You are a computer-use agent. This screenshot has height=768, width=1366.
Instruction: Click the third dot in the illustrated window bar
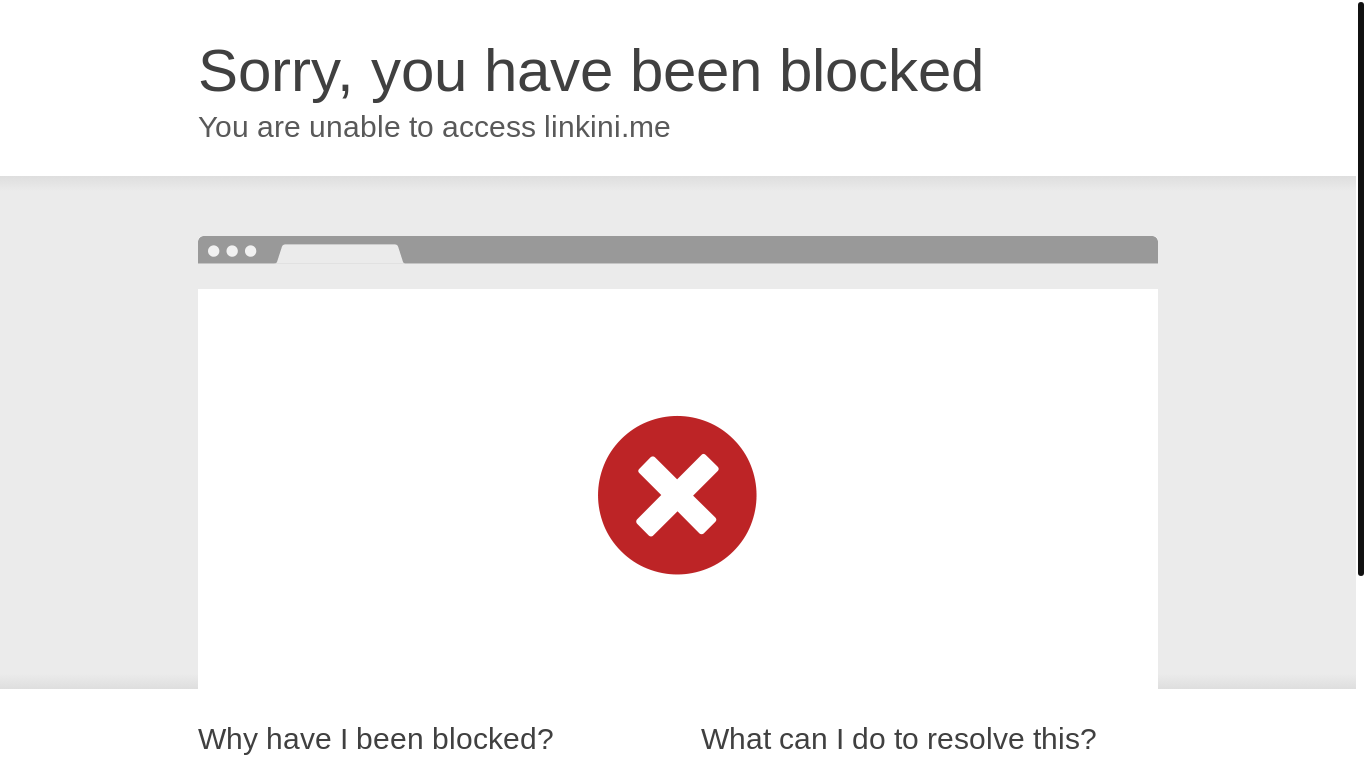tap(251, 251)
